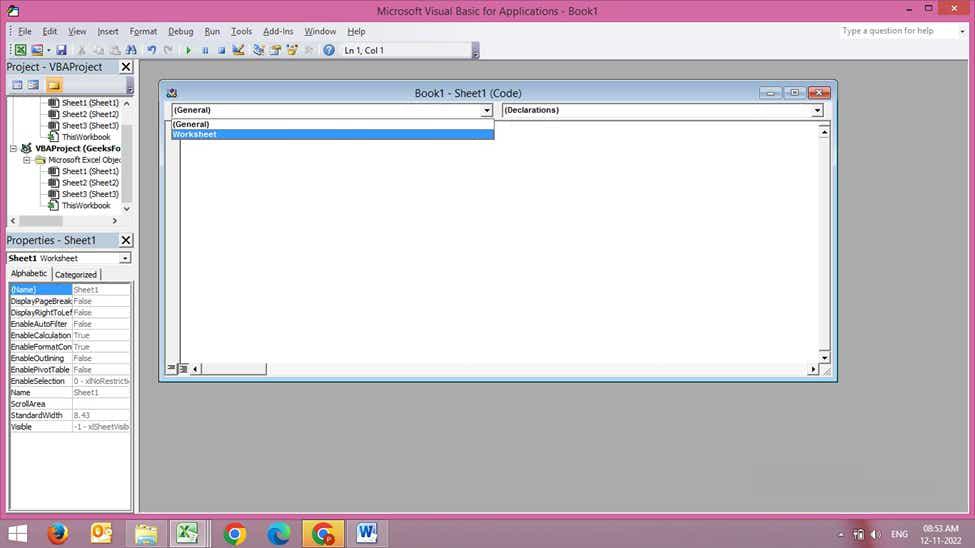Click the Reset stop icon
This screenshot has height=548, width=975.
tap(221, 50)
